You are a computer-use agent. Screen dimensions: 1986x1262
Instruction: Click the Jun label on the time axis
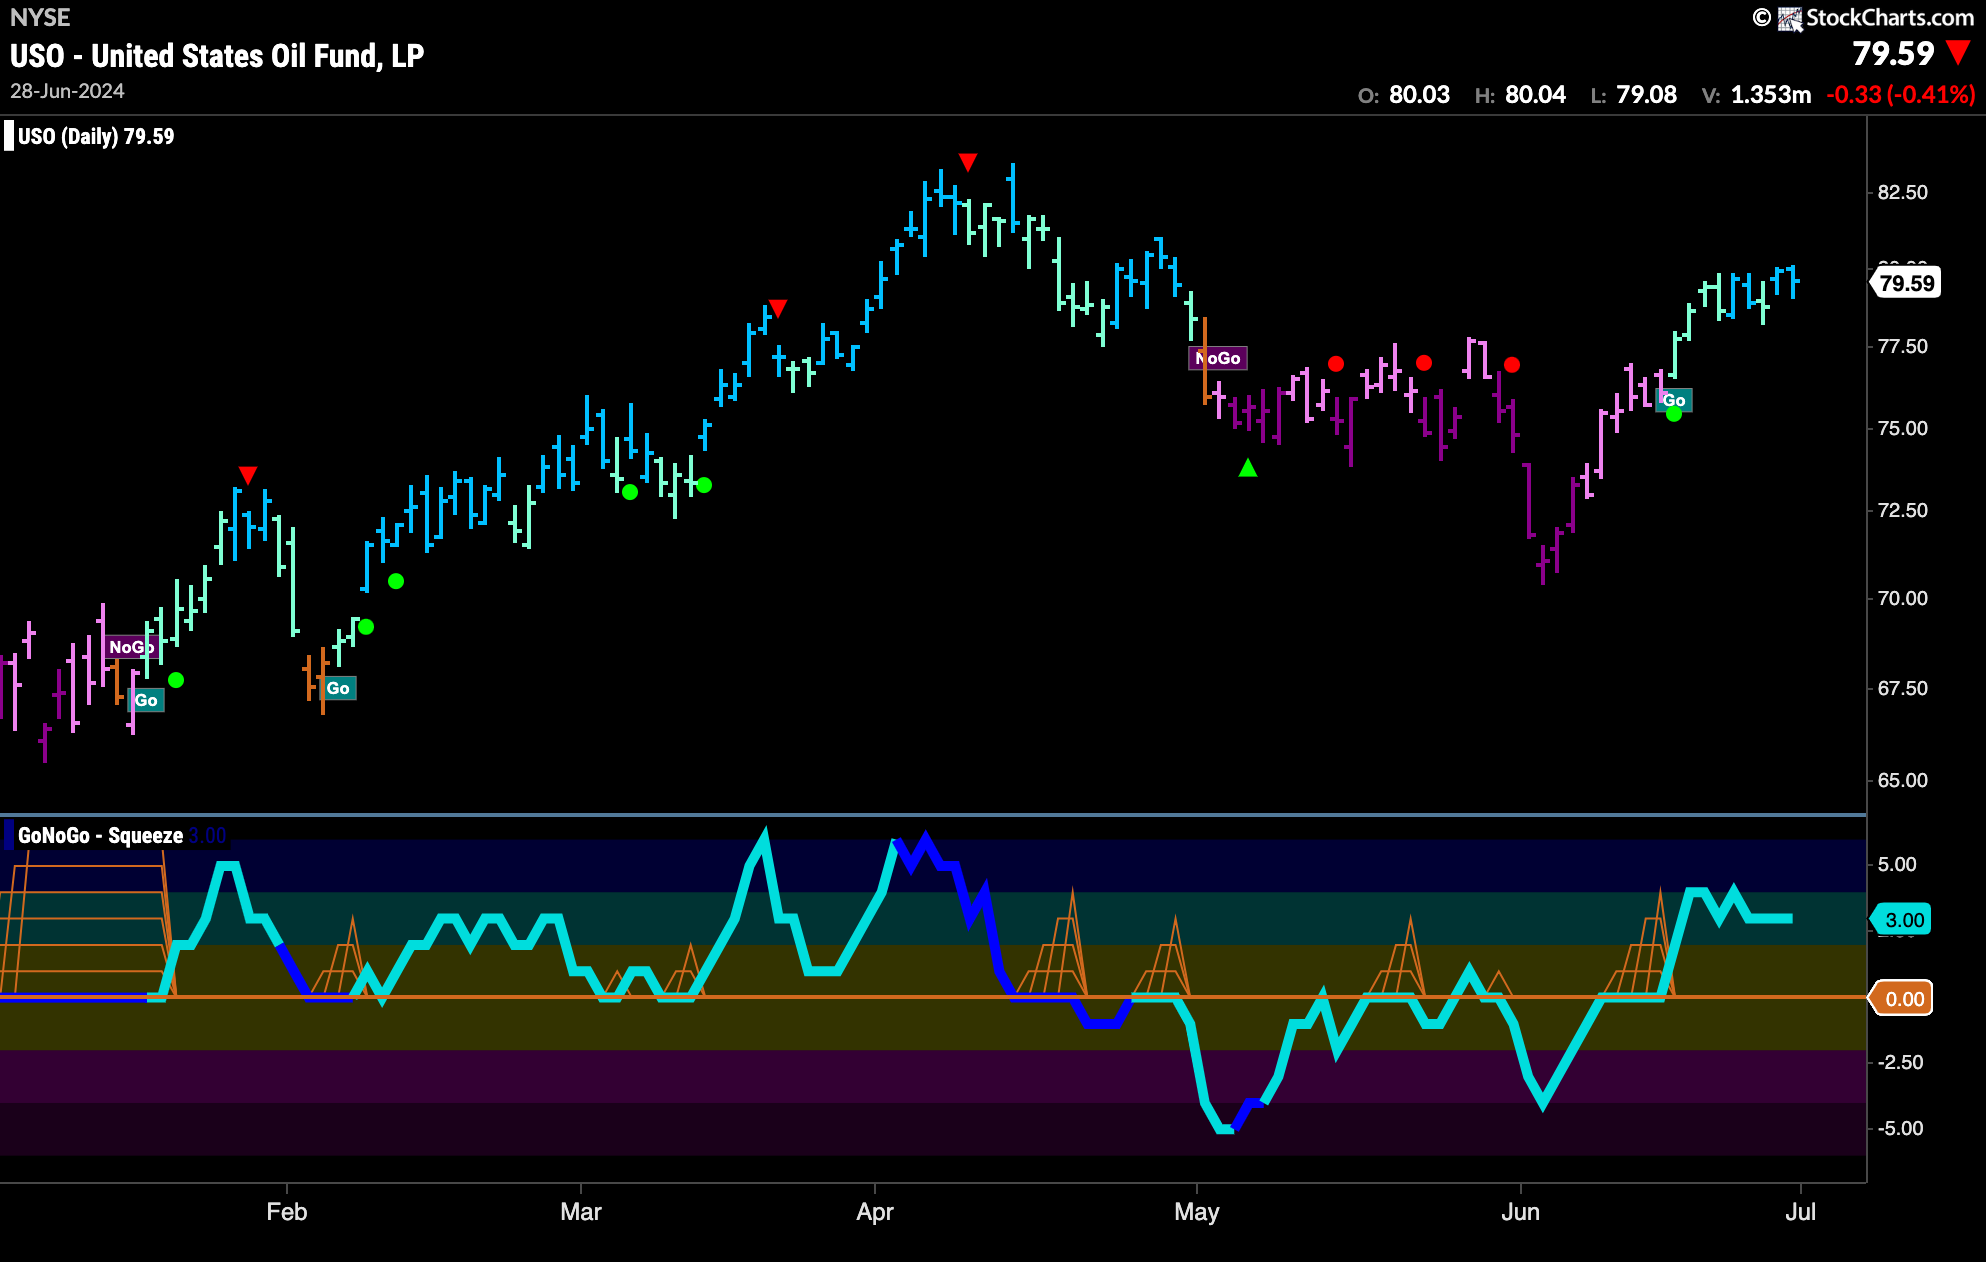pos(1519,1212)
